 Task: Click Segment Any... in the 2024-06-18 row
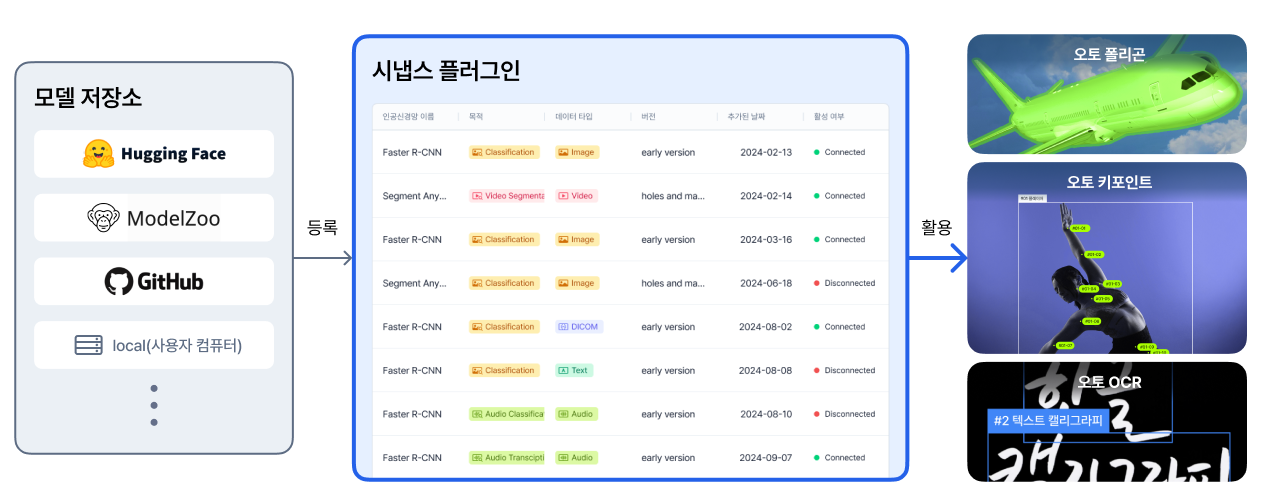(x=414, y=284)
